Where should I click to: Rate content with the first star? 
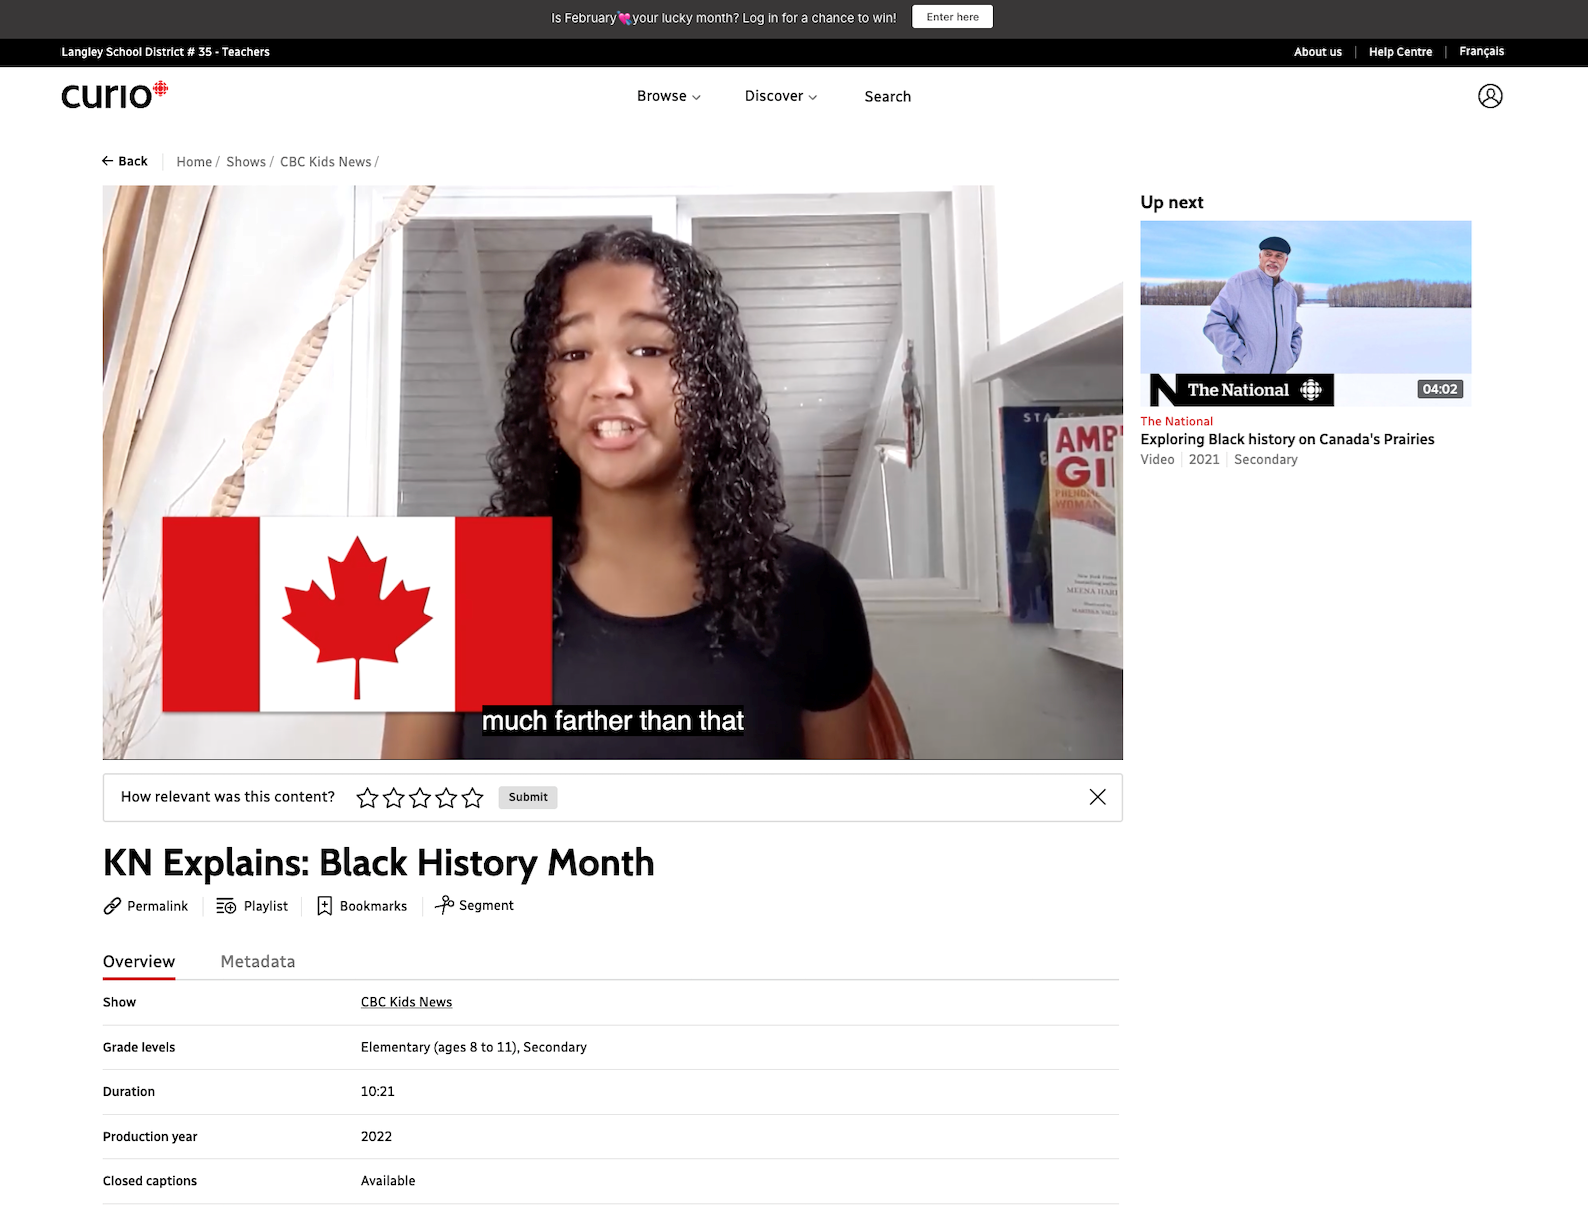tap(367, 798)
